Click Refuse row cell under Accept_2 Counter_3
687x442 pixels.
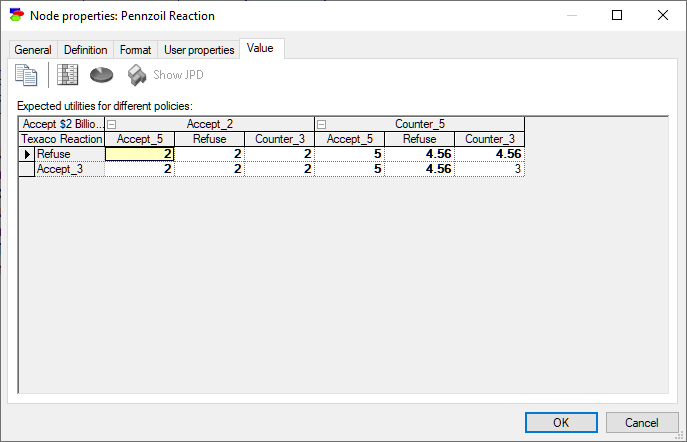[280, 154]
